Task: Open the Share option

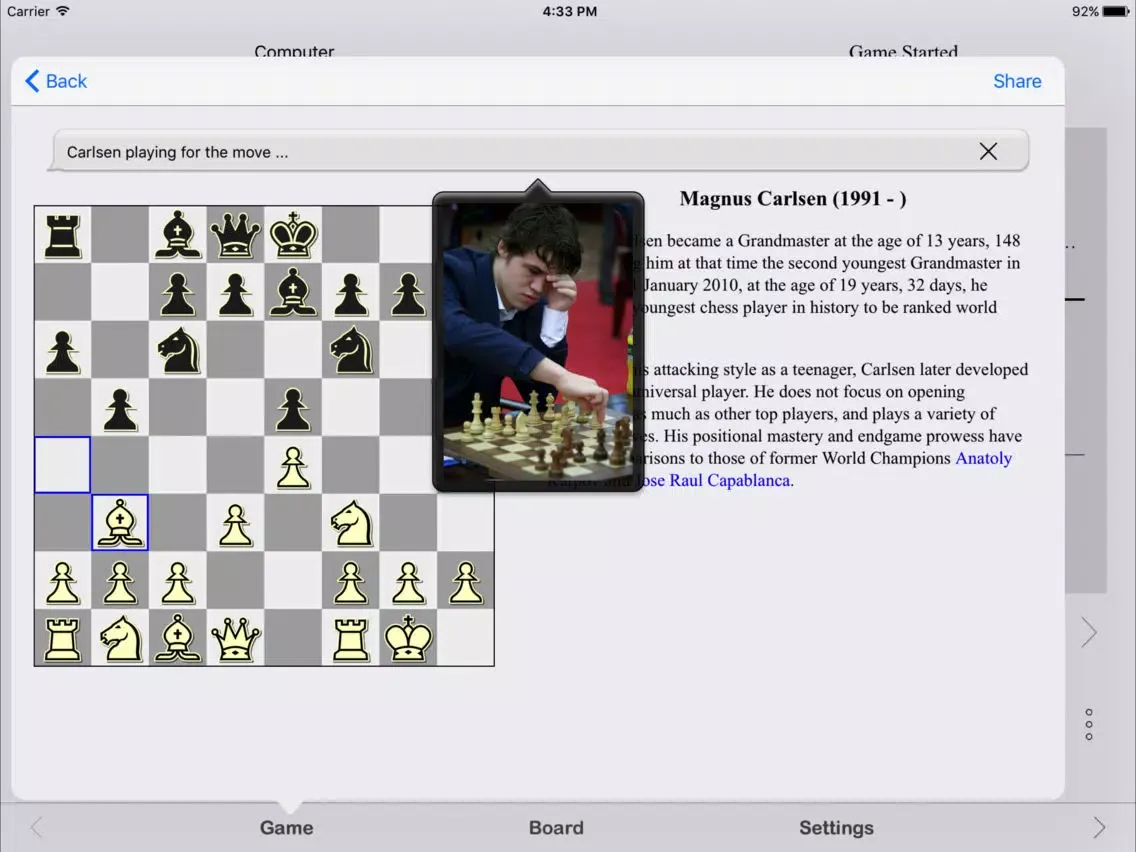Action: (1016, 81)
